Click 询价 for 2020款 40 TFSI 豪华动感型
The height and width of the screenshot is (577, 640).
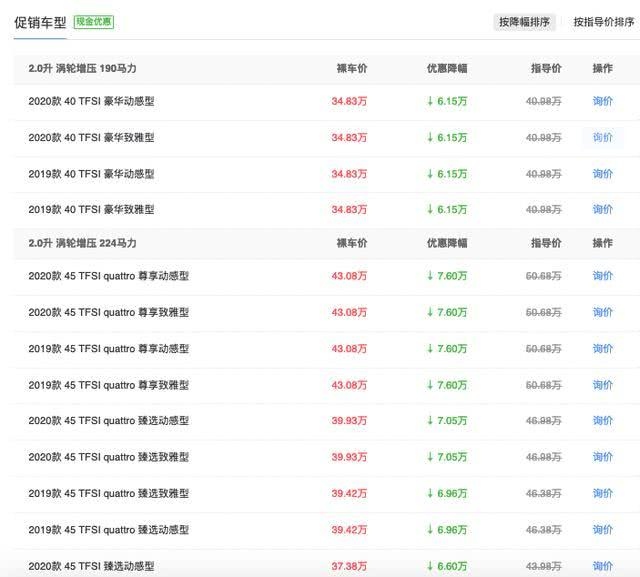click(x=602, y=101)
